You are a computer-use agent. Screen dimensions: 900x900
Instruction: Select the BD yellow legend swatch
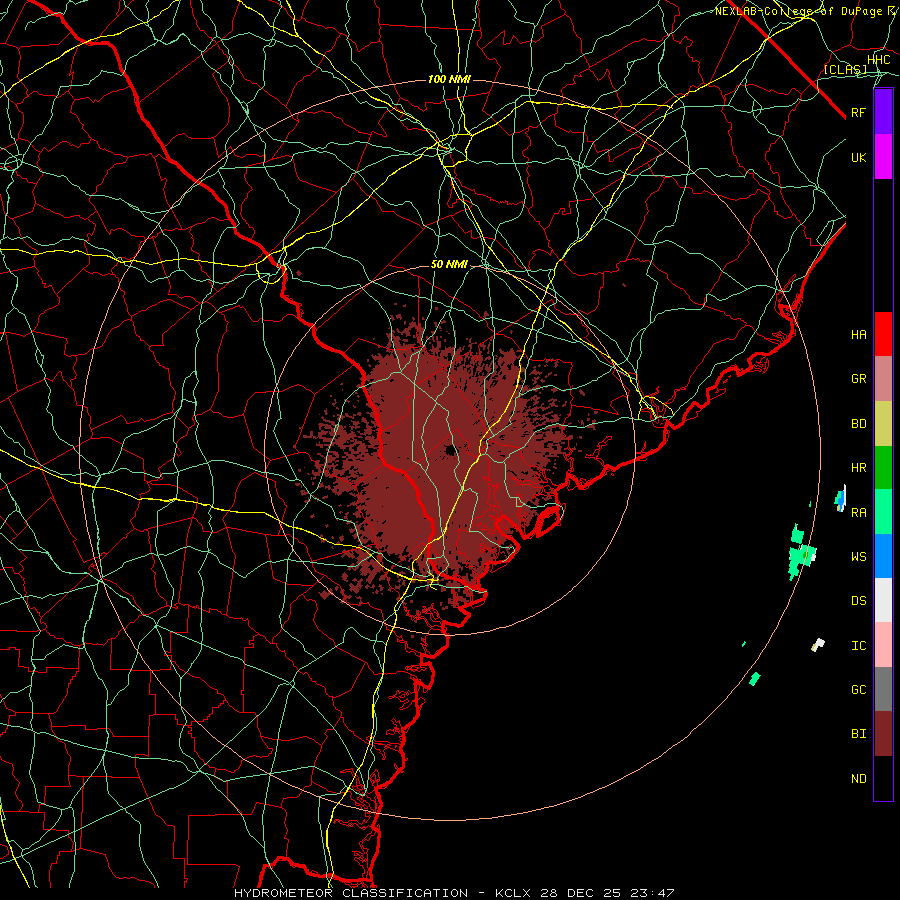(883, 424)
